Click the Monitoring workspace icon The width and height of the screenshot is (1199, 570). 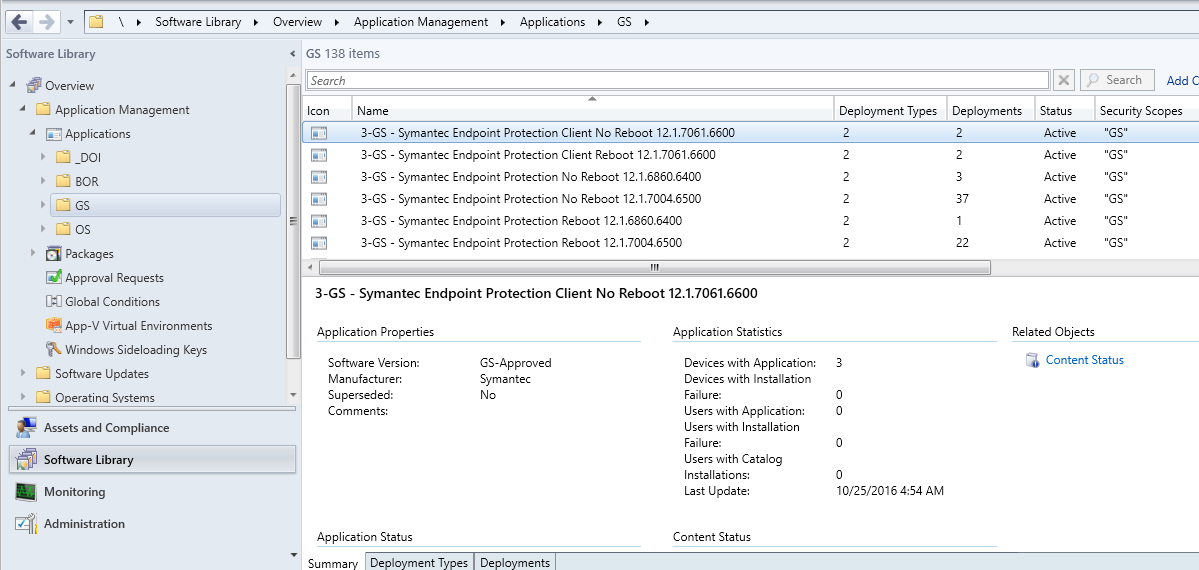pos(26,492)
